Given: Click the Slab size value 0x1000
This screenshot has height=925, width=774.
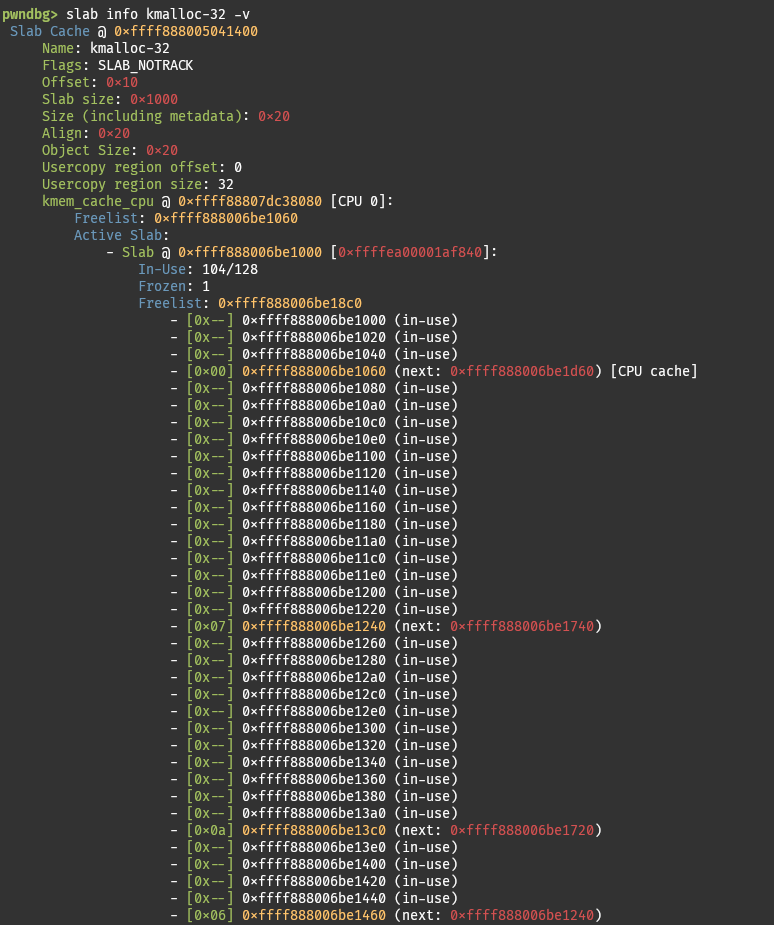Looking at the screenshot, I should coord(154,99).
